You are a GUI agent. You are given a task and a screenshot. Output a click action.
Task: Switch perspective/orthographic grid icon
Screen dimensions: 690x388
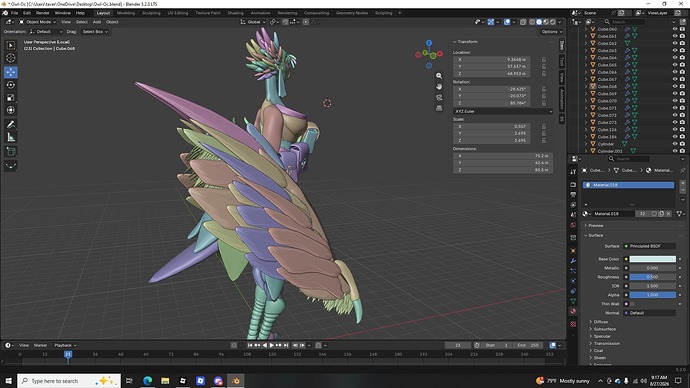(439, 108)
